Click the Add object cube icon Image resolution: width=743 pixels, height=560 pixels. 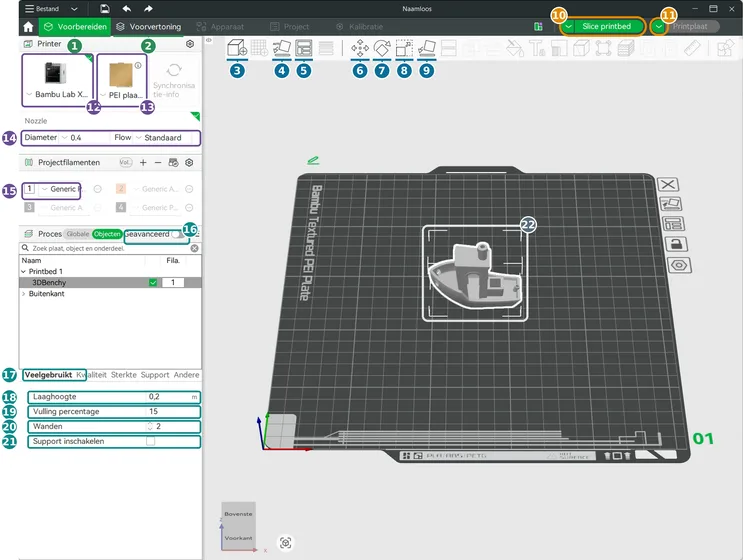click(237, 48)
